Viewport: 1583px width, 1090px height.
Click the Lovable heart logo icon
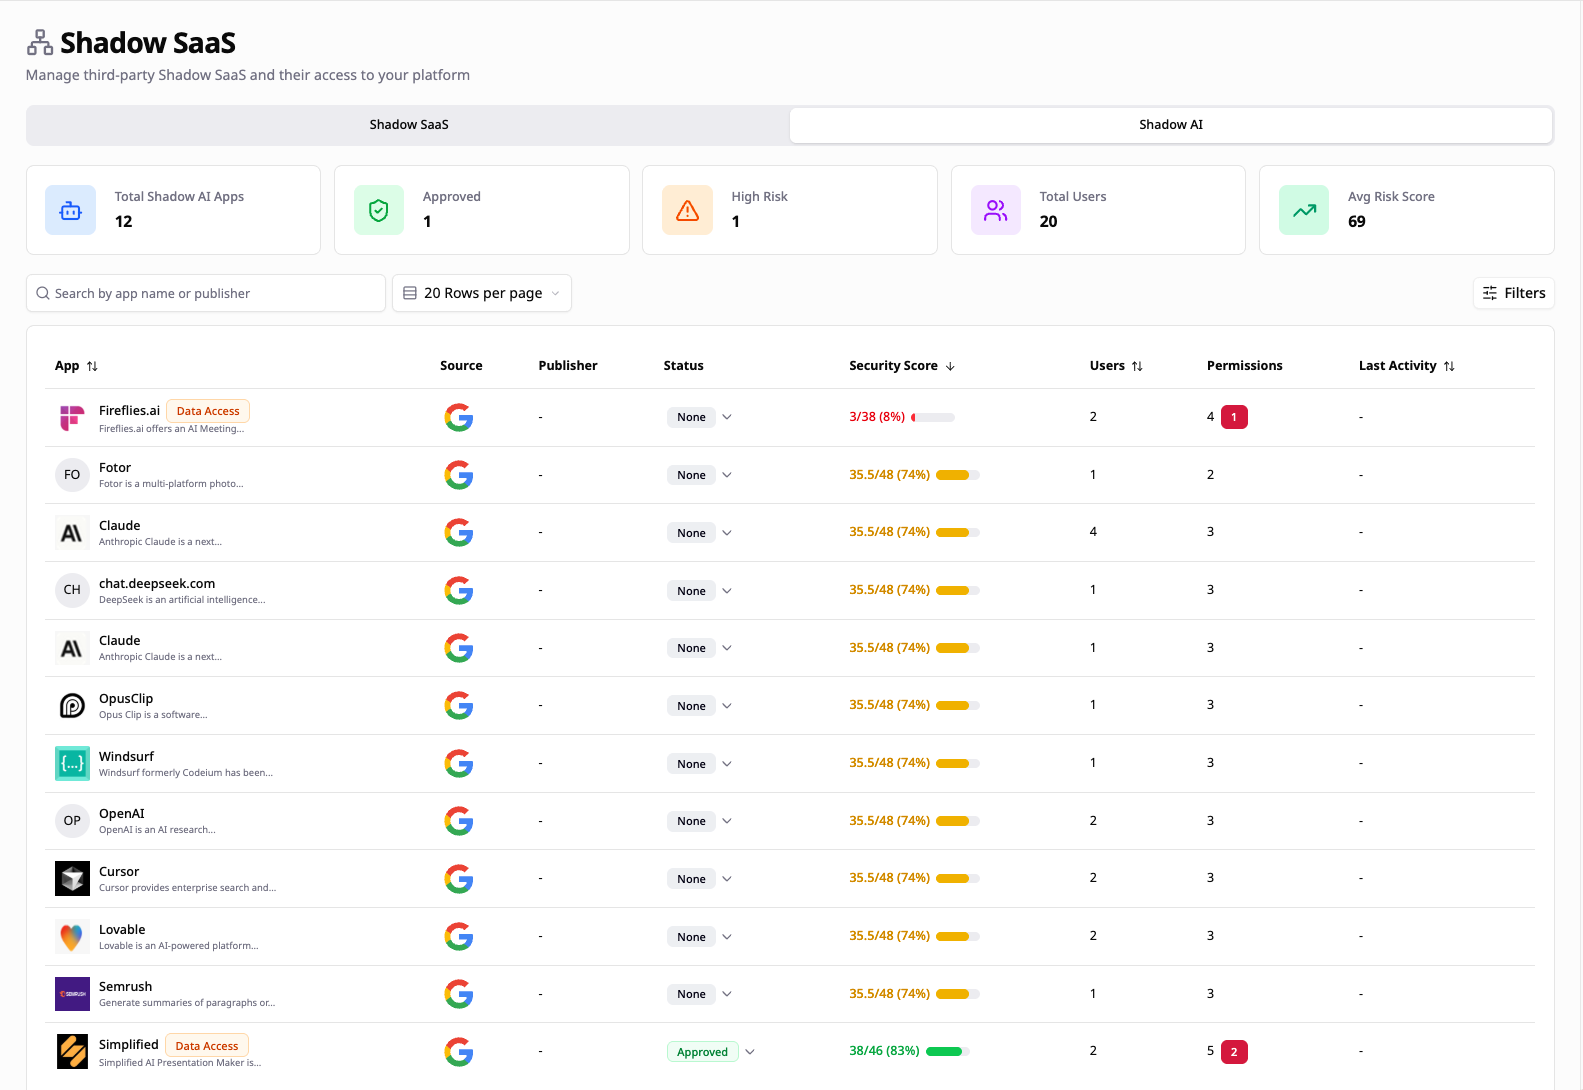(x=72, y=937)
